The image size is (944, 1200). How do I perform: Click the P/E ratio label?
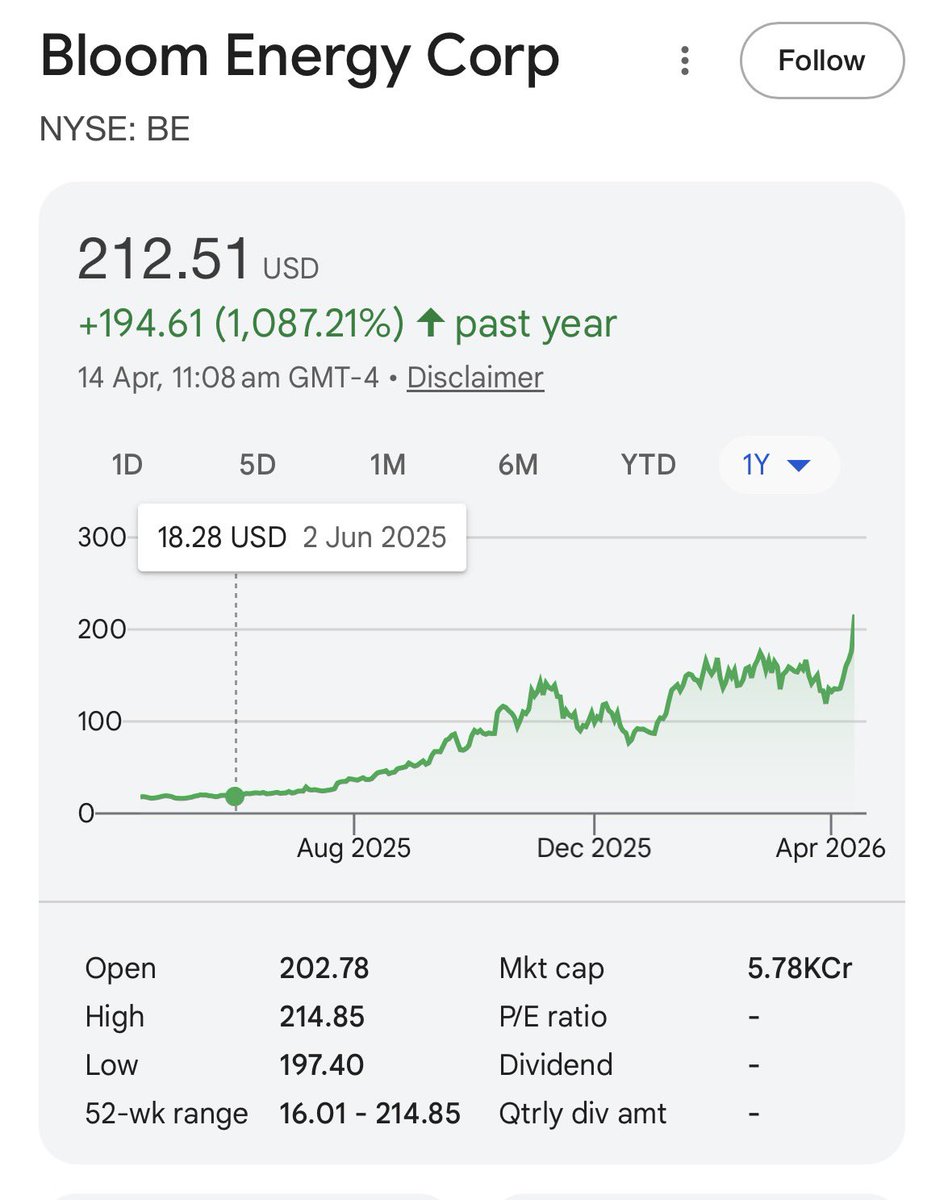coord(553,1017)
